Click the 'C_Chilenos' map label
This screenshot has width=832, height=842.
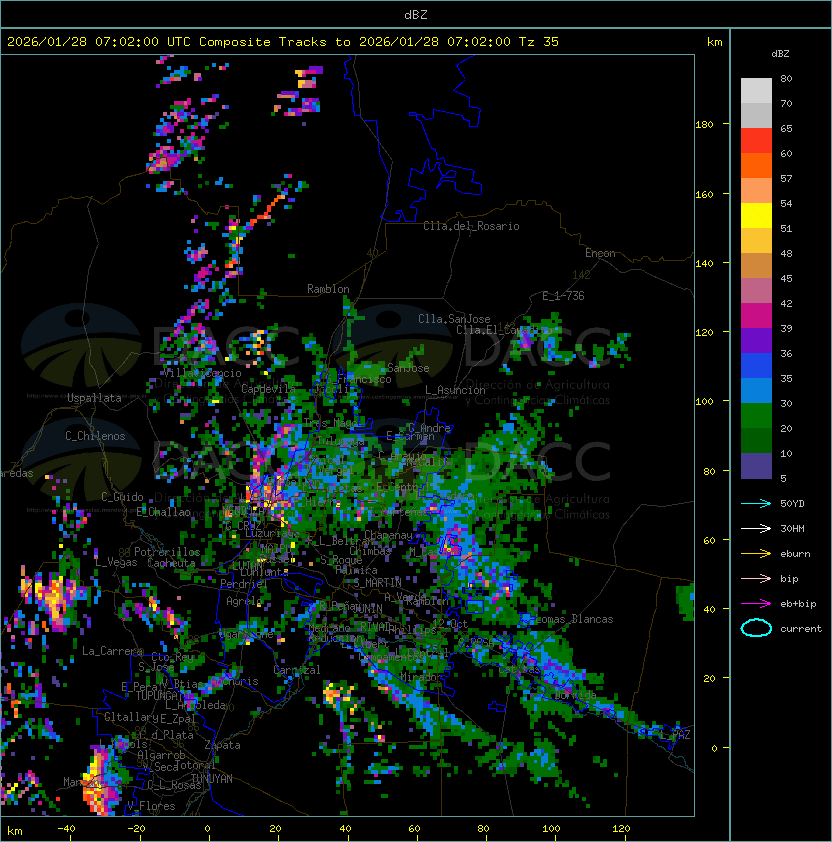[x=95, y=436]
